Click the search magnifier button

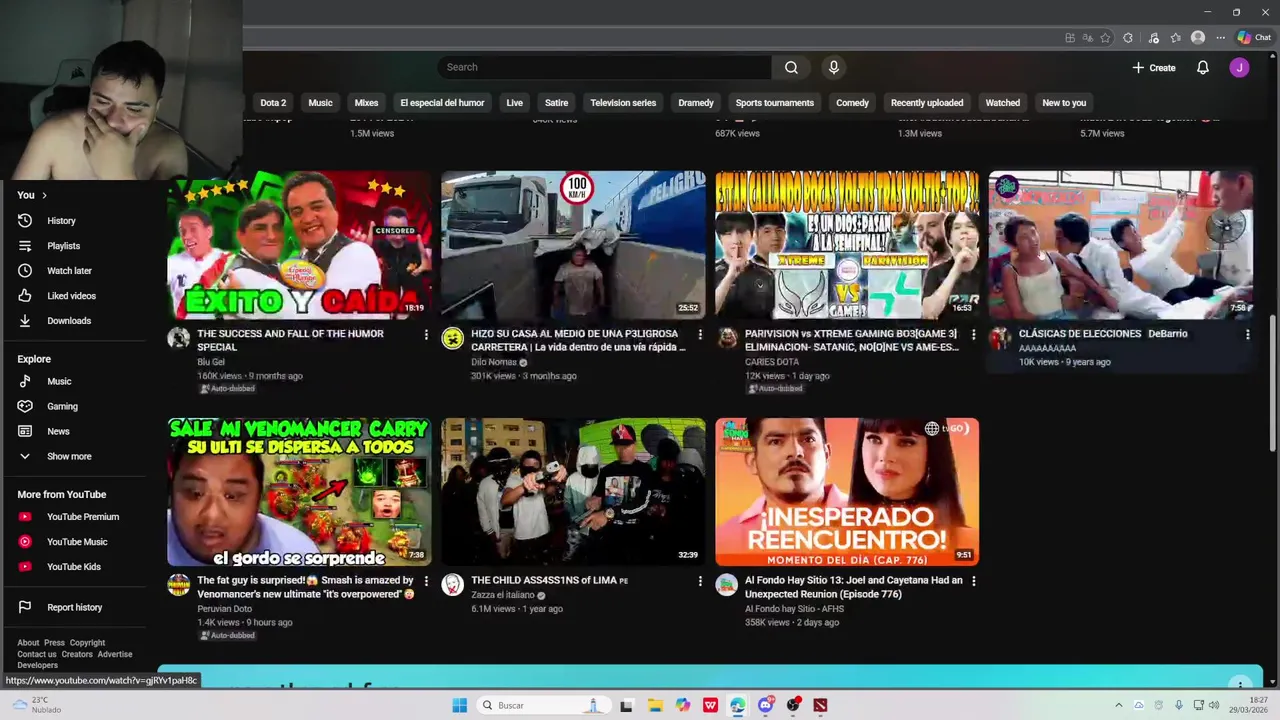[x=791, y=67]
